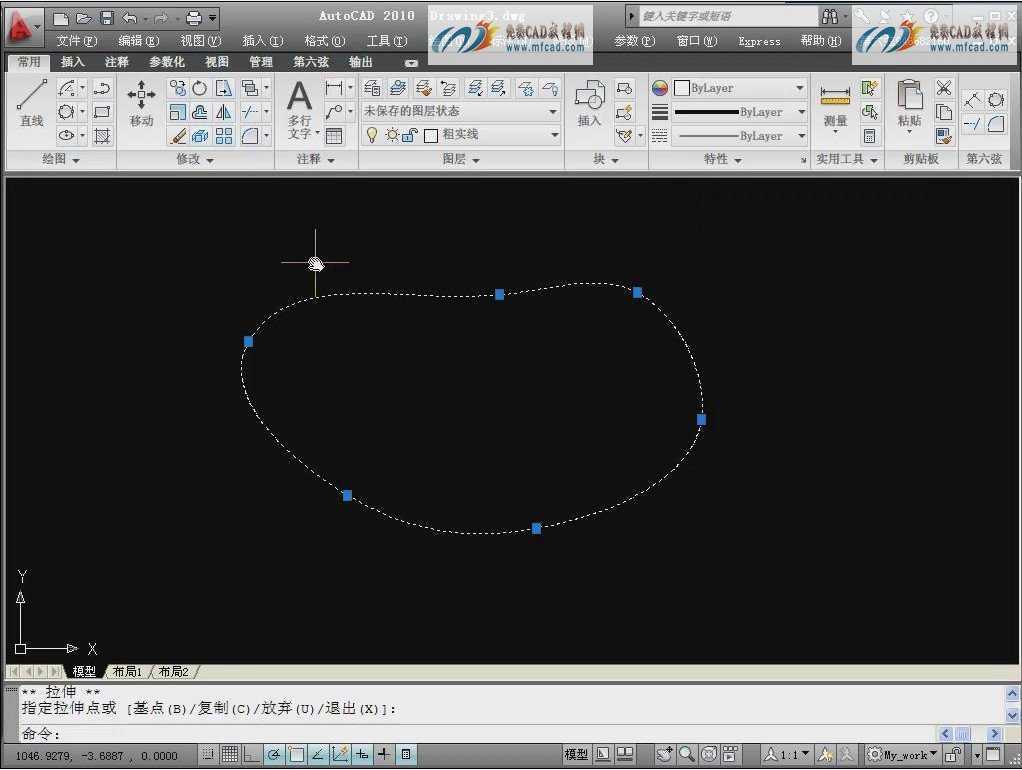Click the lineweight icon in Properties panel
Screen dimensions: 1022x770
pos(660,112)
